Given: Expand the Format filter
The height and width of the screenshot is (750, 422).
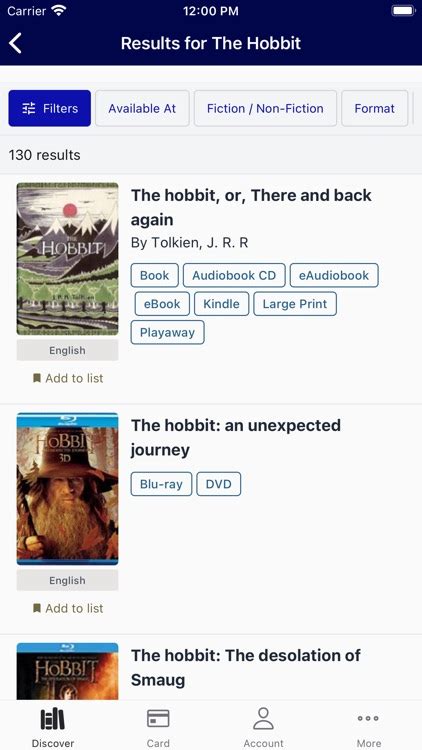Looking at the screenshot, I should point(375,109).
